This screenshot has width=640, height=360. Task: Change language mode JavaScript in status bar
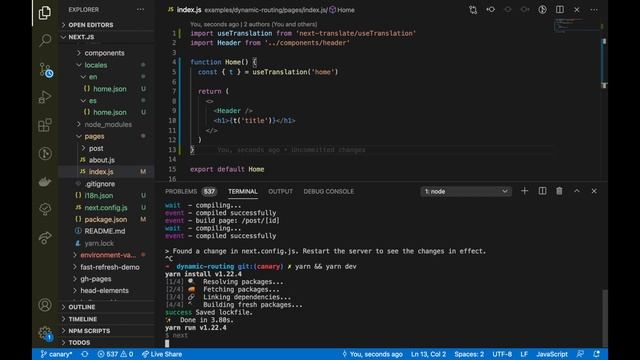tap(552, 354)
